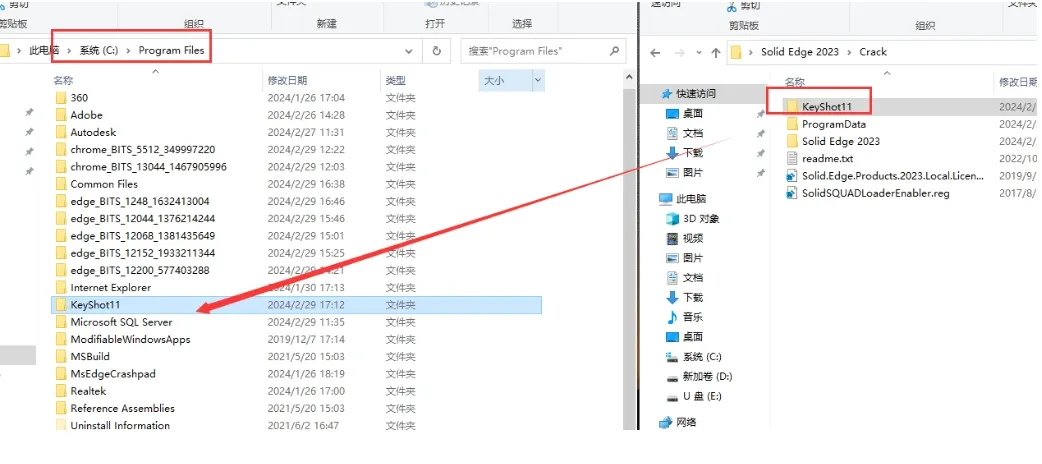
Task: Select the edge_BITS_12044_1376214244 folder
Action: pos(298,219)
